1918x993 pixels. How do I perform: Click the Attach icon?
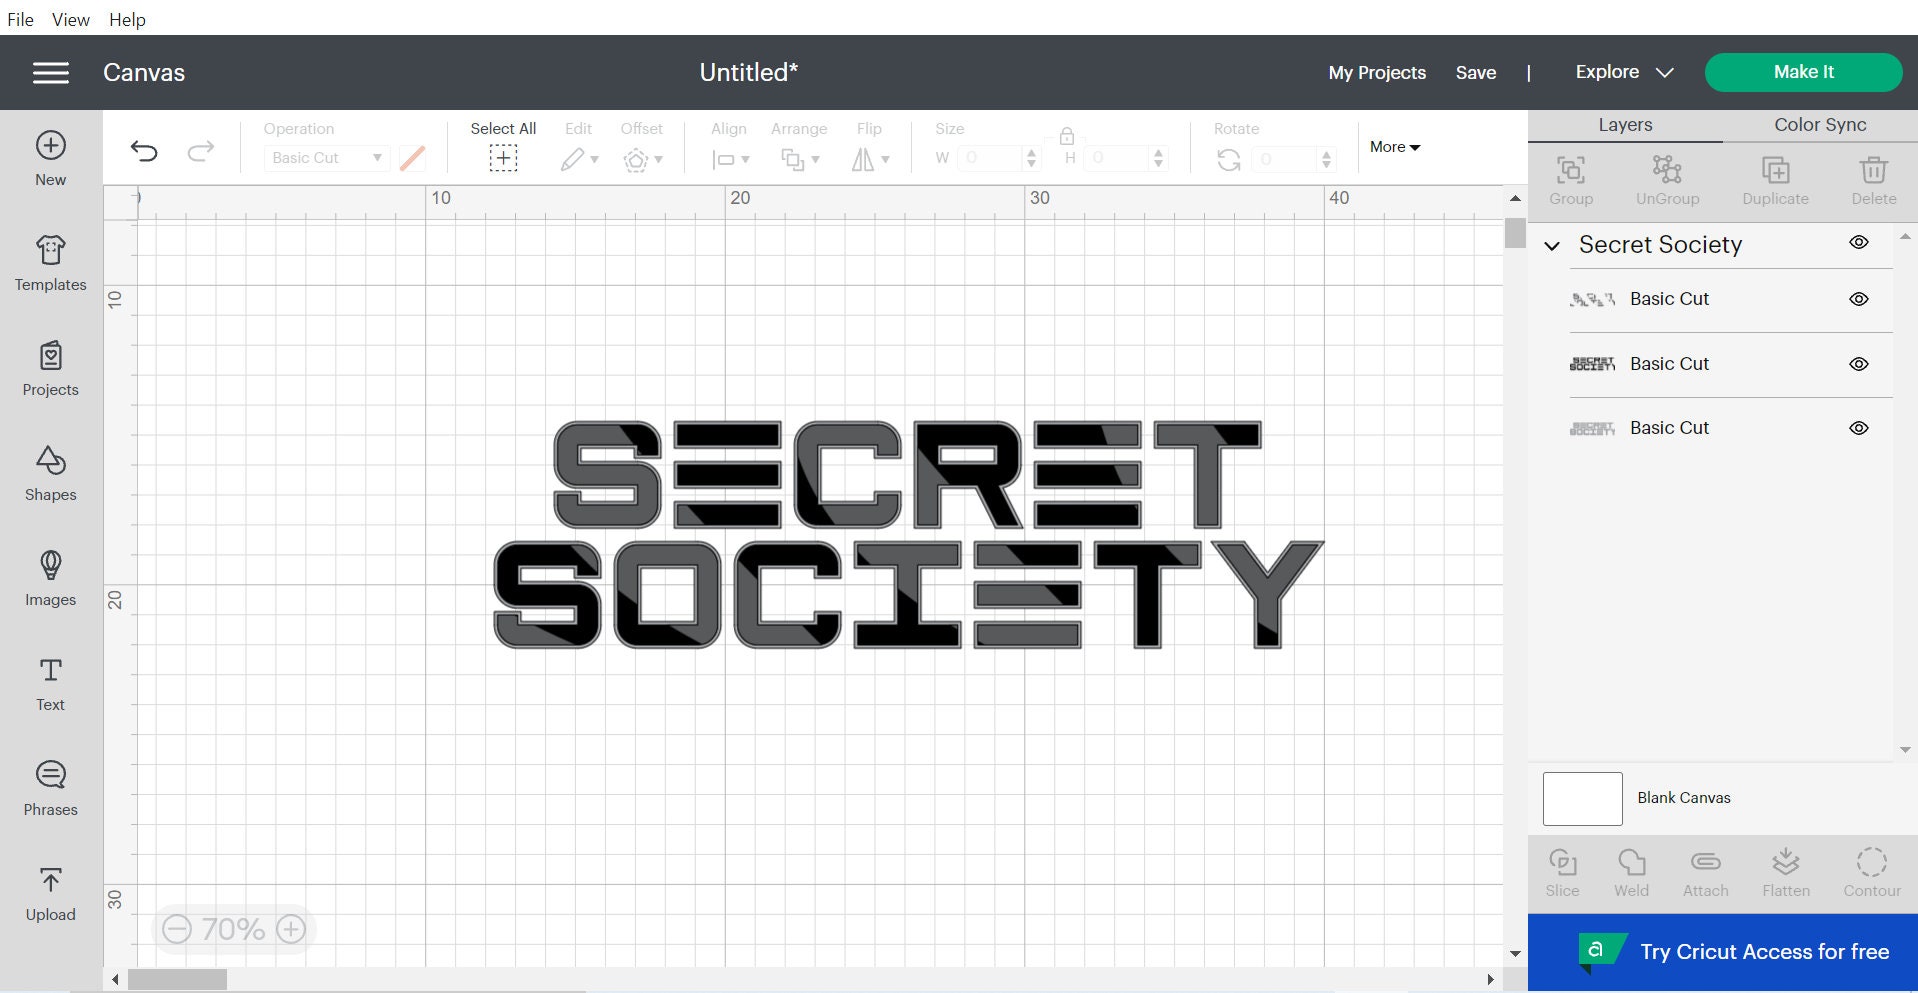1705,866
